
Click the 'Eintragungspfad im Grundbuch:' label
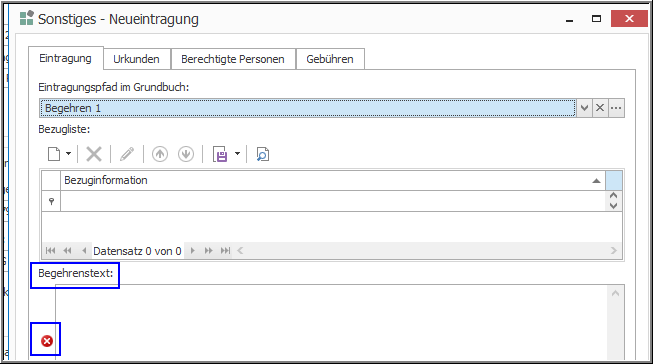click(114, 87)
